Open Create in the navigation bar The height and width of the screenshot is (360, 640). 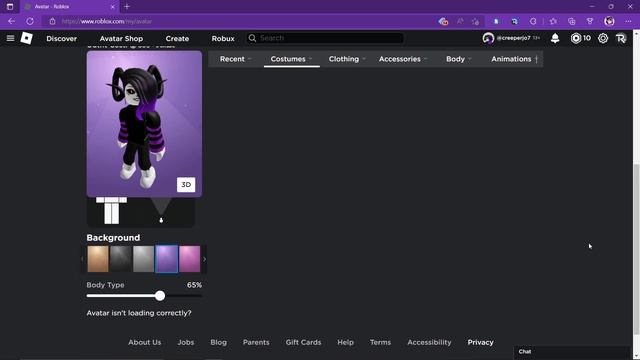coord(177,38)
